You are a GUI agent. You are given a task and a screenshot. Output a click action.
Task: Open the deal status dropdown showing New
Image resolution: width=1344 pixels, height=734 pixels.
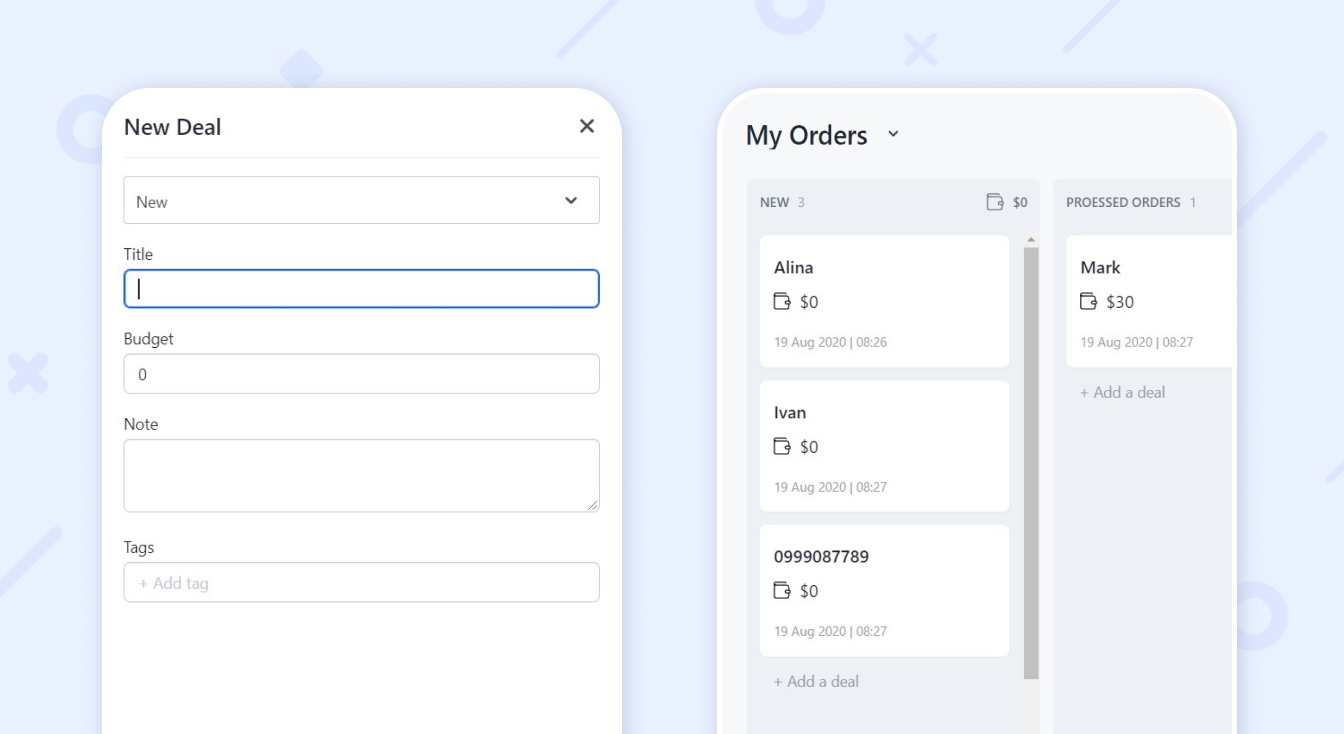pyautogui.click(x=361, y=200)
